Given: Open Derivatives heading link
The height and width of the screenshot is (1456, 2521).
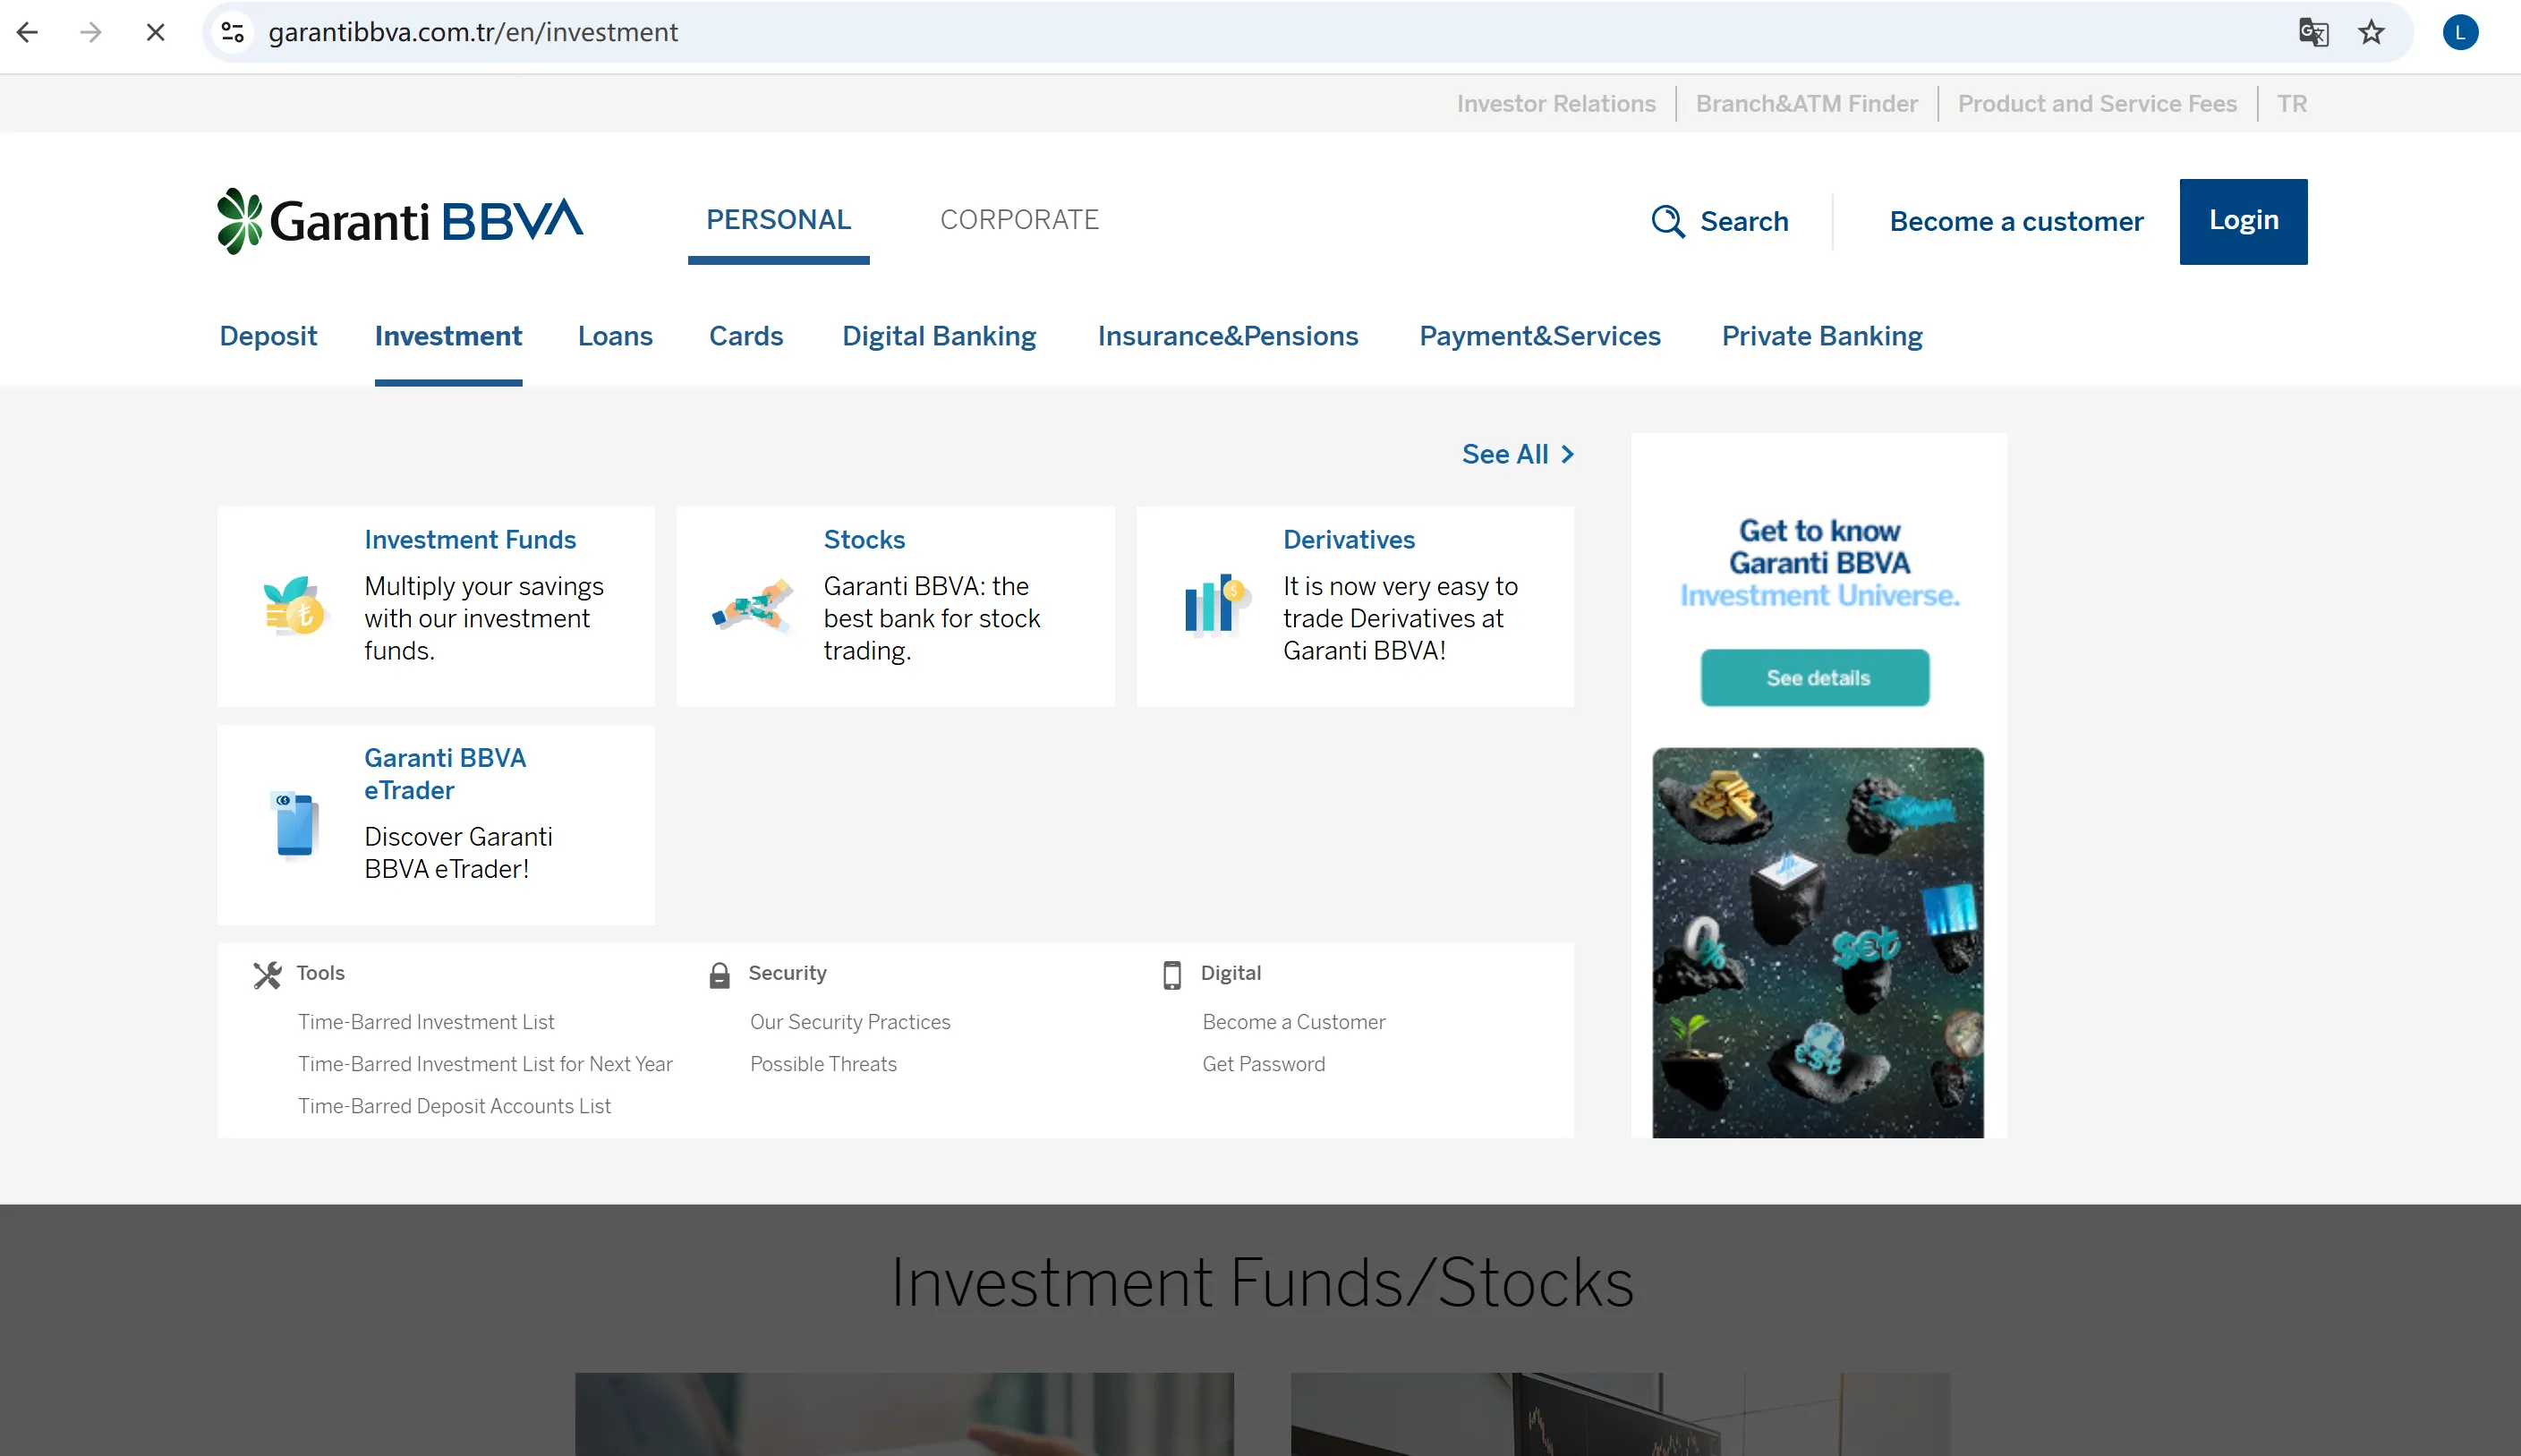Looking at the screenshot, I should tap(1349, 540).
